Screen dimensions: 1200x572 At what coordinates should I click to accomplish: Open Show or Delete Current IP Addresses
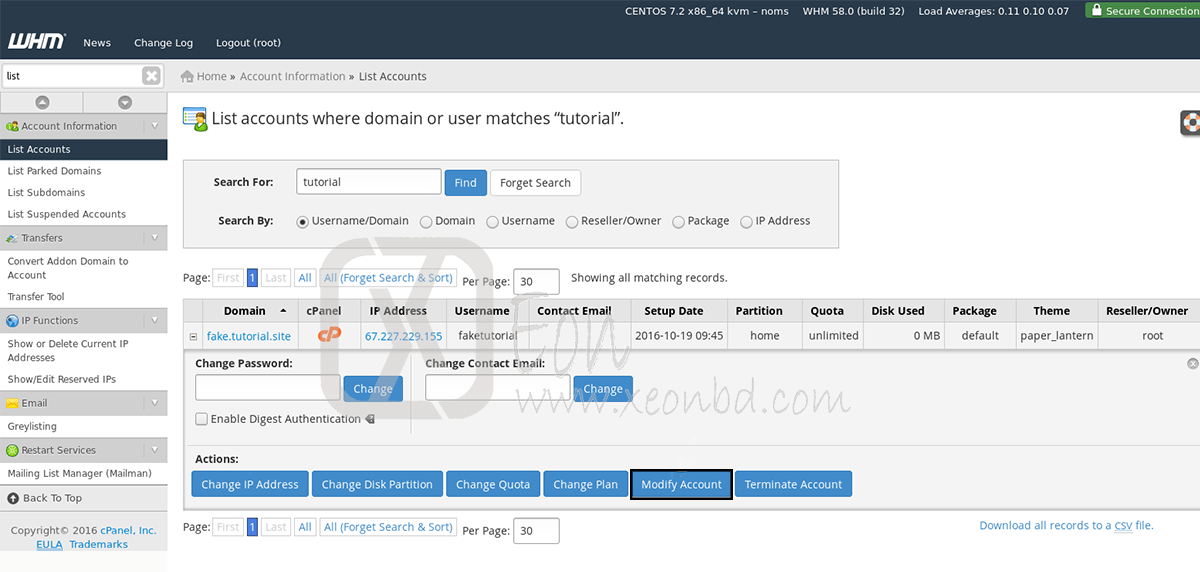tap(68, 350)
